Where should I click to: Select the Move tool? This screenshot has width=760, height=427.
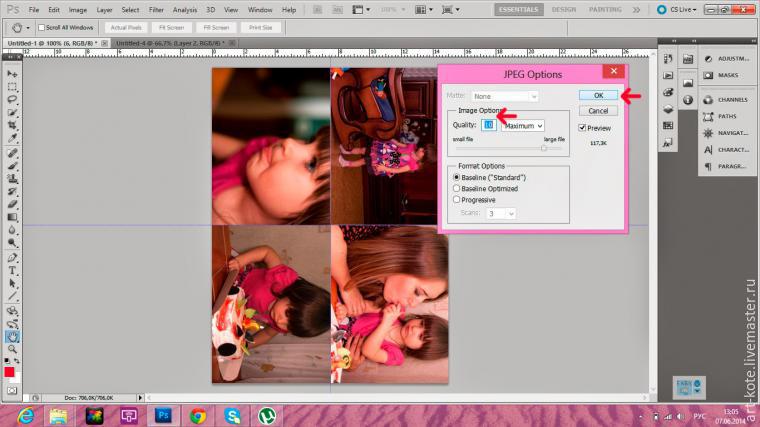(13, 74)
